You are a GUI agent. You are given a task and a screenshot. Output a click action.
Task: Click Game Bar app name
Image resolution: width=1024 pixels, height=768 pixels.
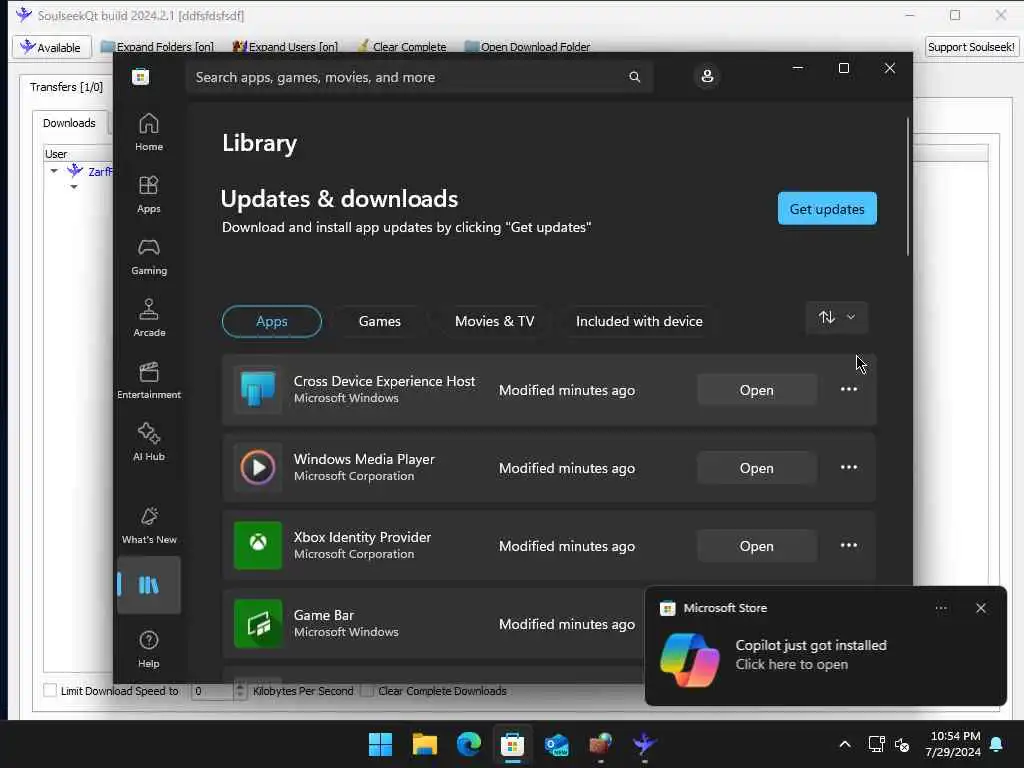click(324, 615)
